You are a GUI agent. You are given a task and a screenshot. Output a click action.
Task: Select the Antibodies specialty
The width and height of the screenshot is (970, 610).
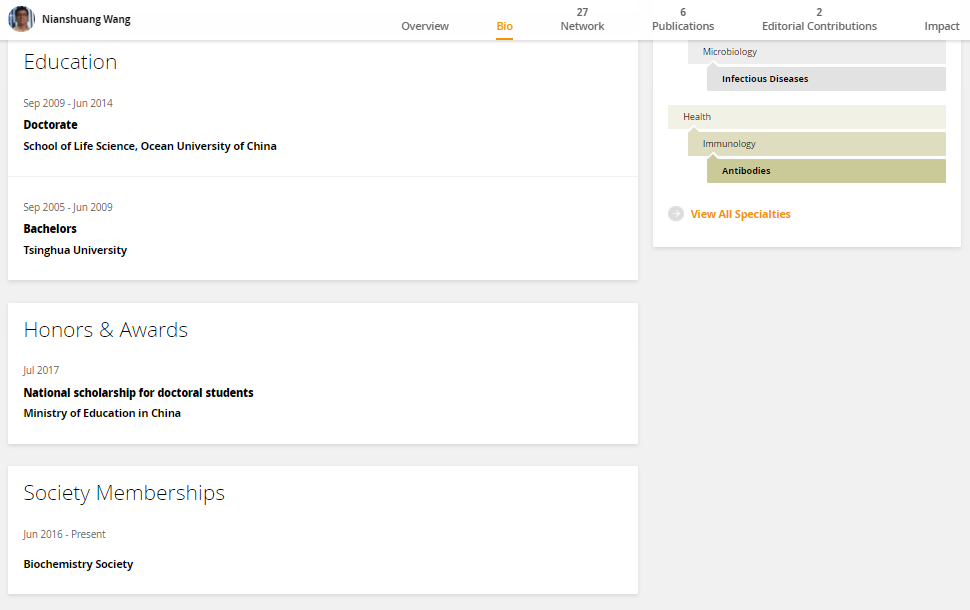(826, 171)
